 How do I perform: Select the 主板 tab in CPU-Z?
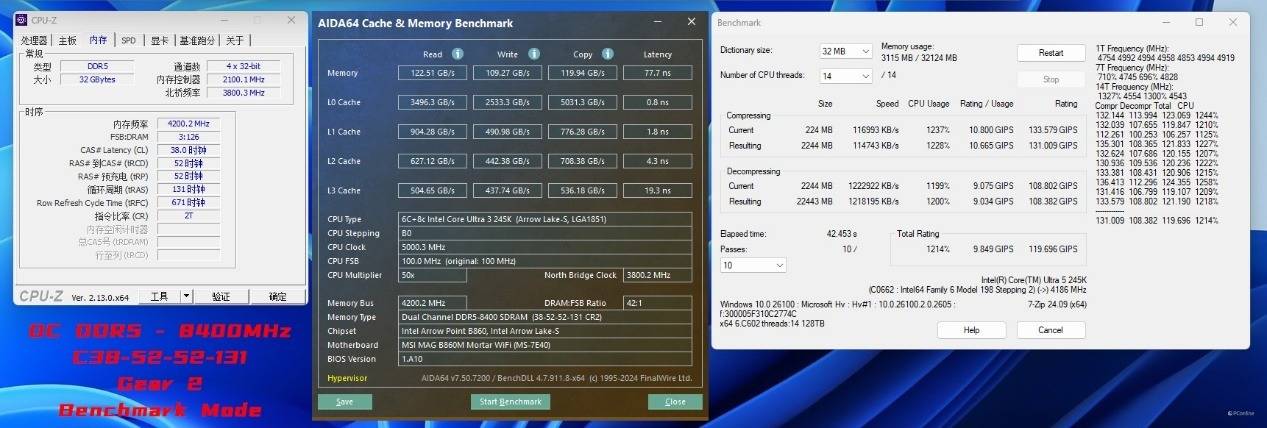coord(67,41)
